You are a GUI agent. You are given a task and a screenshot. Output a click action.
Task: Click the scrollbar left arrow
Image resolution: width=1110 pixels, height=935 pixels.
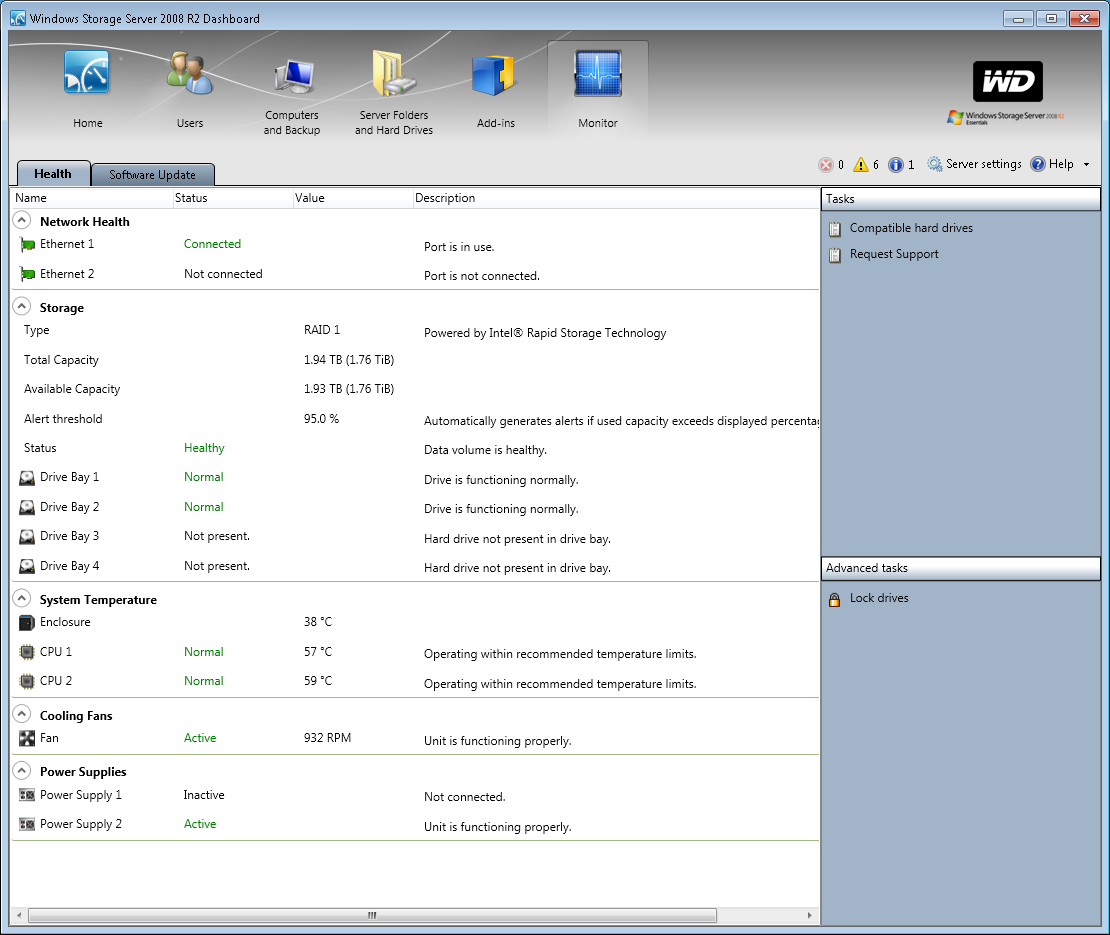coord(19,915)
